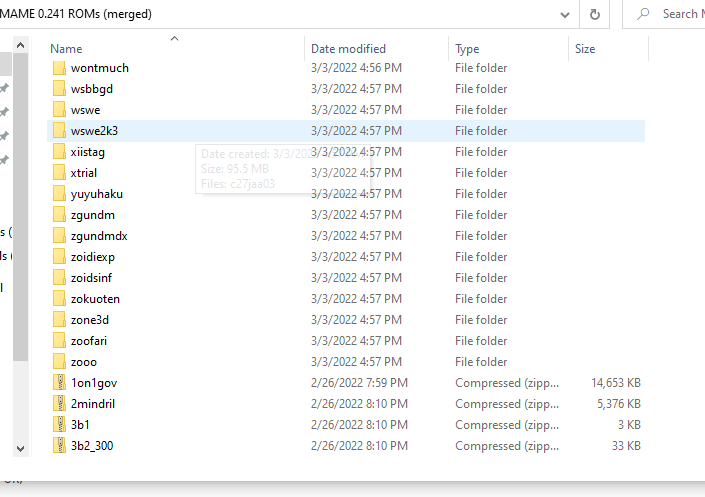705x497 pixels.
Task: Select the zoidiexp folder name
Action: [x=93, y=257]
